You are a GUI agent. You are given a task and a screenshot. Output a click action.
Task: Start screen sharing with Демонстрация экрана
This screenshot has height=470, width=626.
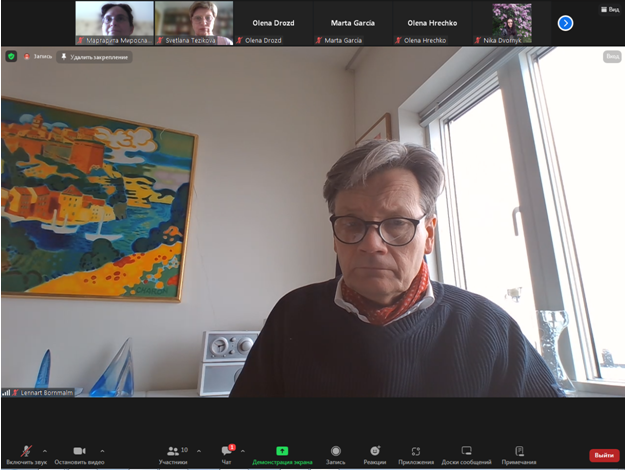tap(282, 454)
